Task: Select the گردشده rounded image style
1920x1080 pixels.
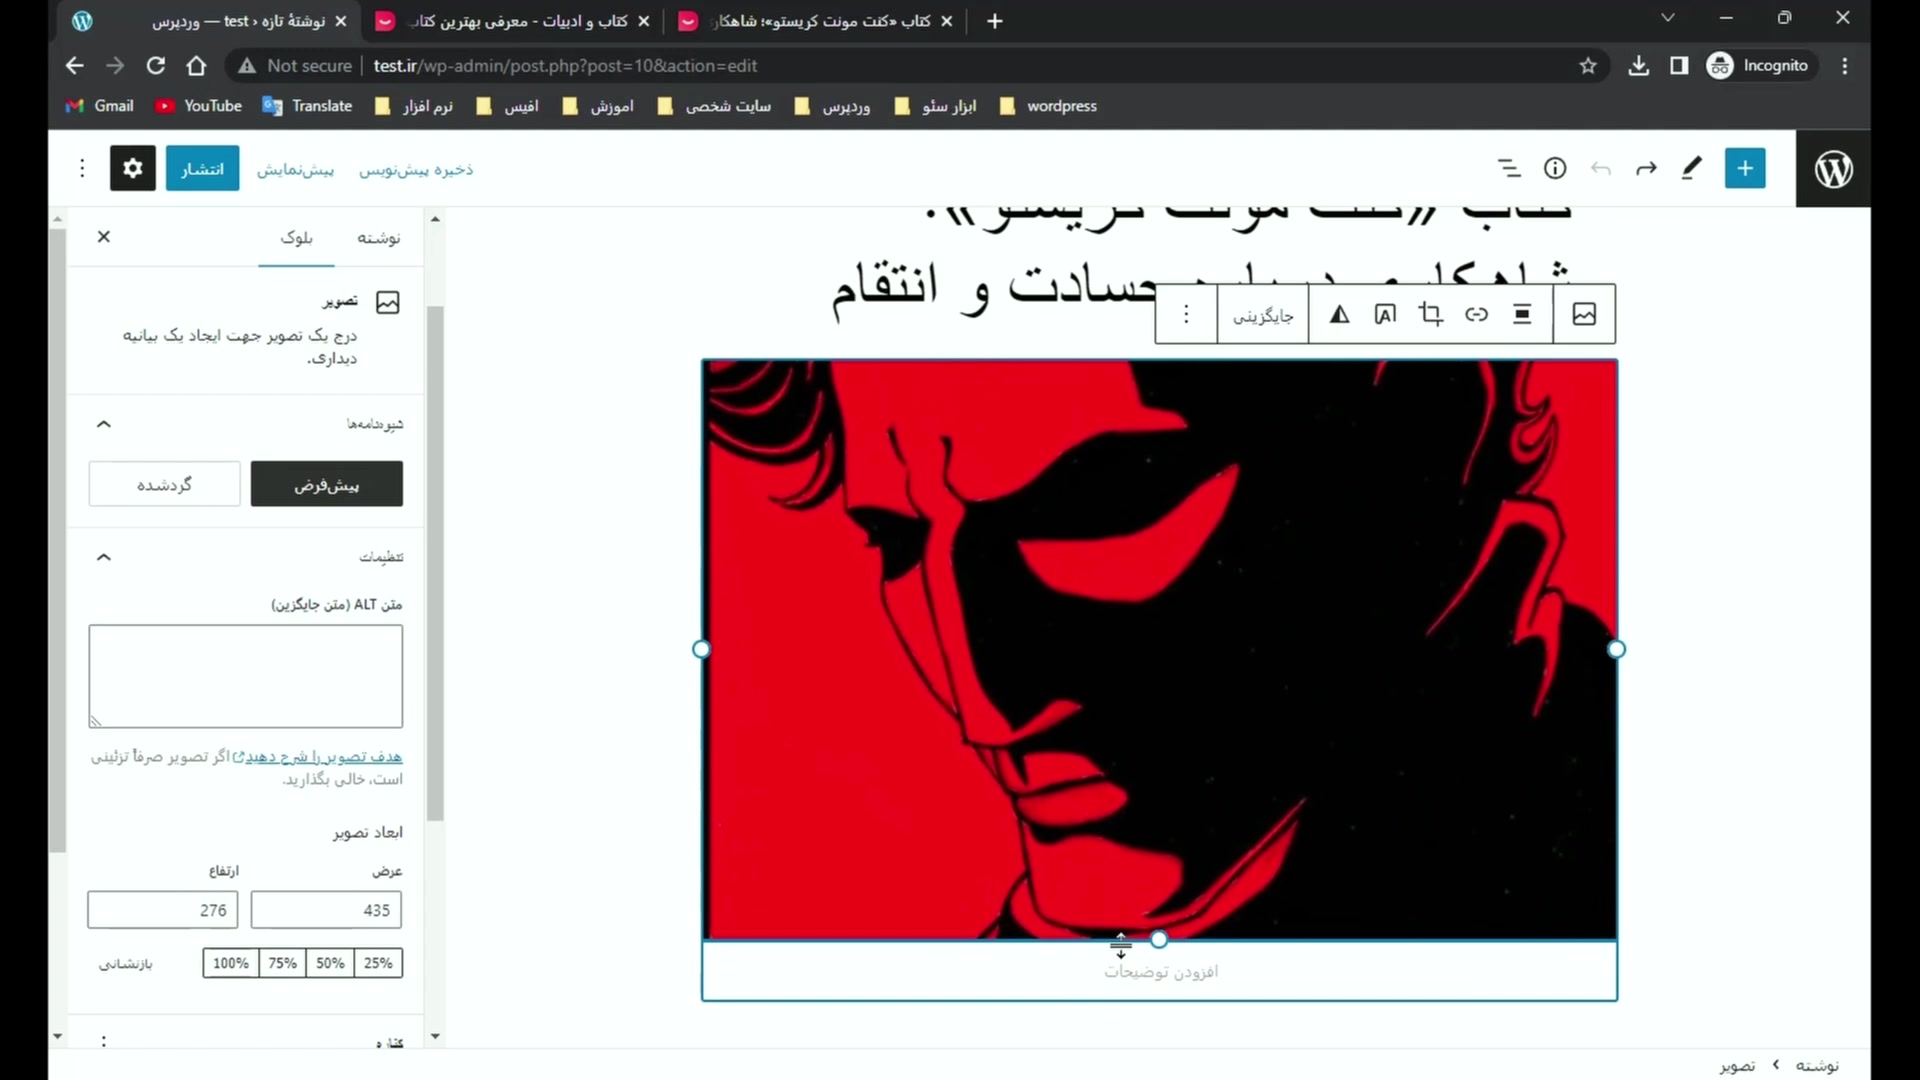Action: click(x=164, y=484)
